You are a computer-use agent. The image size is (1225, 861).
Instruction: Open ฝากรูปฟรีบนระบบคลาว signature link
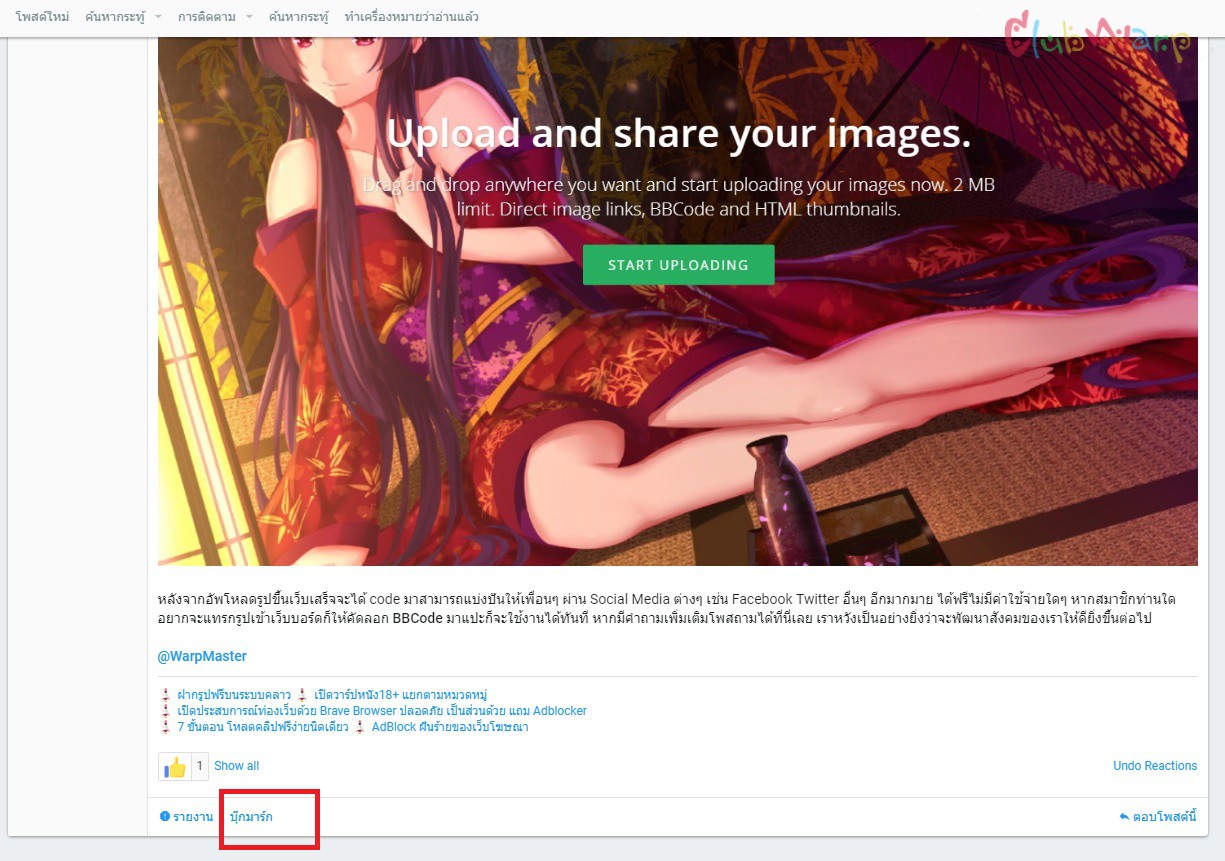pos(234,695)
